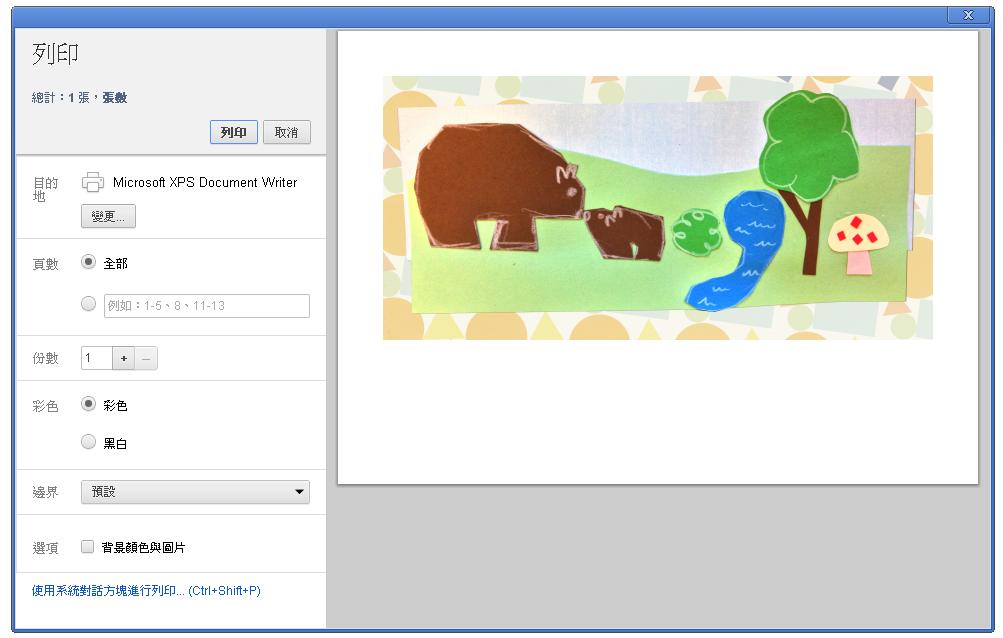Choose the 彩色 color radio button

pyautogui.click(x=88, y=404)
